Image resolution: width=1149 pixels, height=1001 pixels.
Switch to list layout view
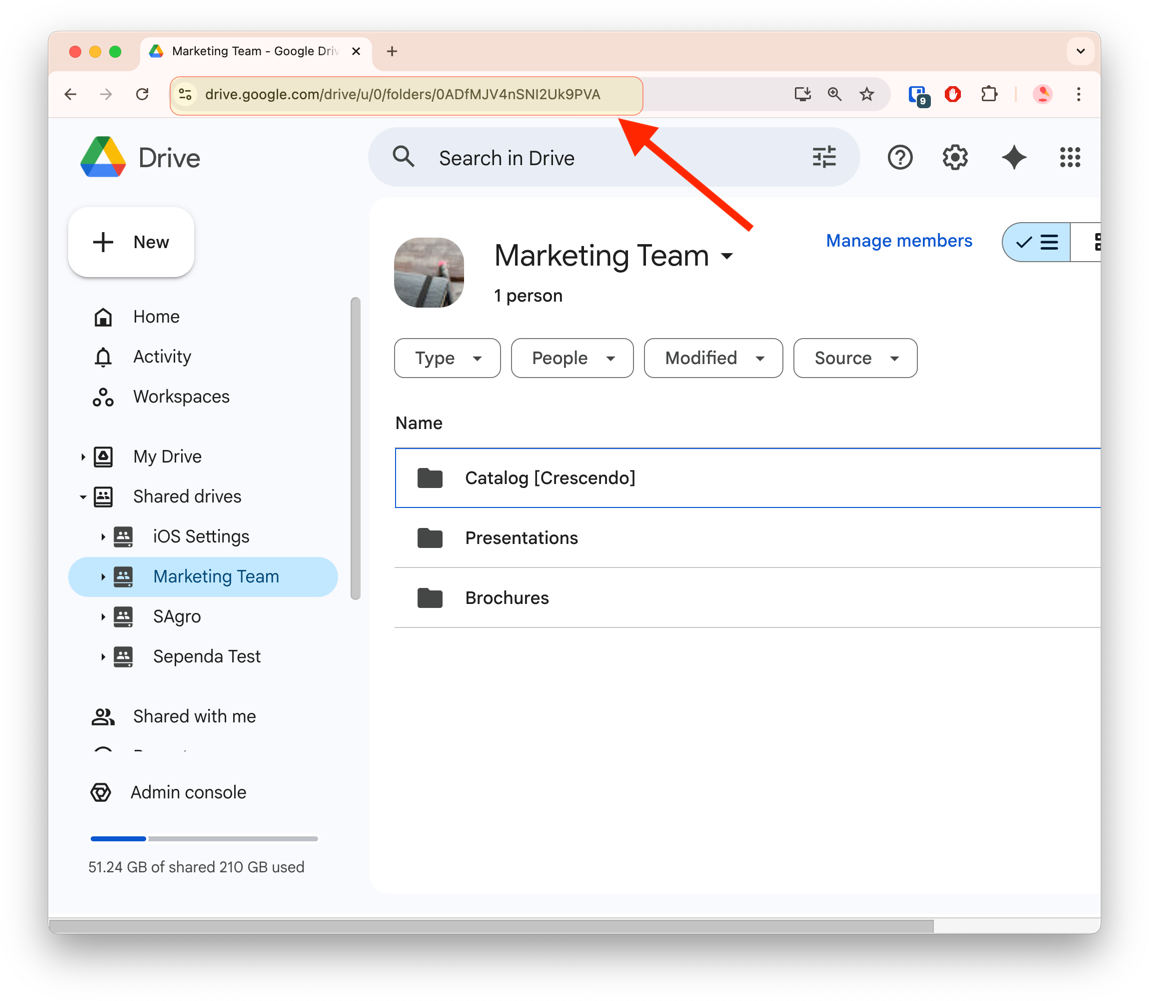(x=1037, y=242)
